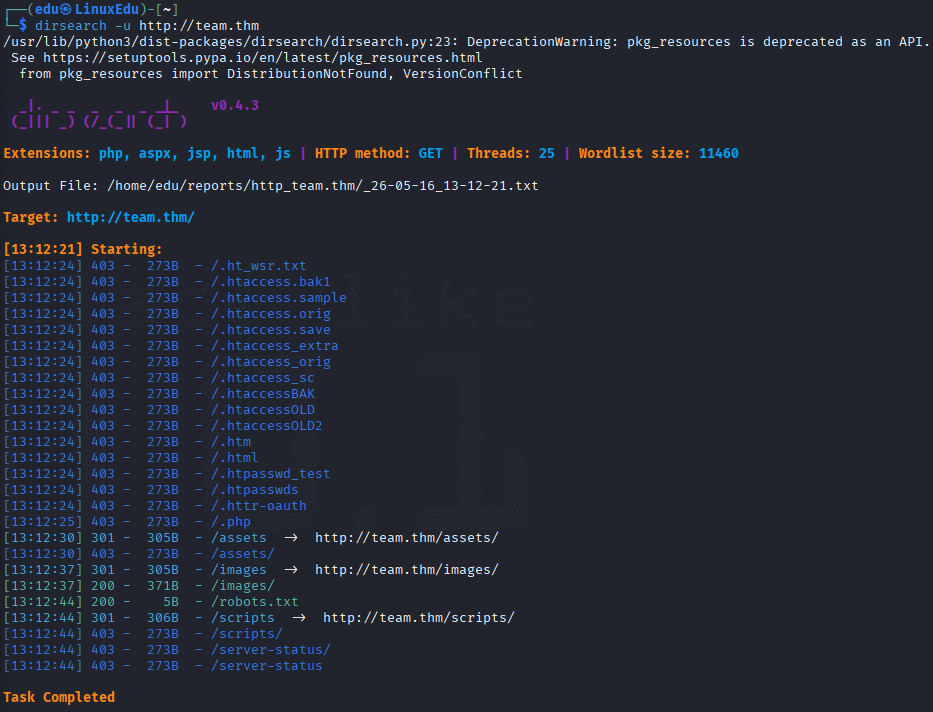This screenshot has width=933, height=712.
Task: Follow the redirect URL http://team.thm/images/
Action: [406, 570]
